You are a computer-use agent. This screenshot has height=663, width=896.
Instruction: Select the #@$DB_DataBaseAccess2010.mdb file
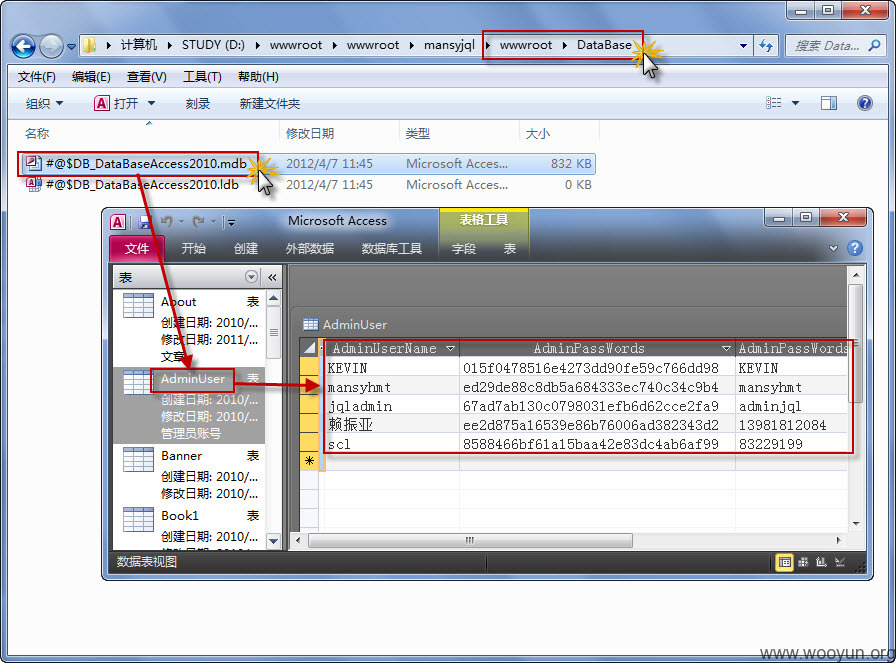click(146, 163)
